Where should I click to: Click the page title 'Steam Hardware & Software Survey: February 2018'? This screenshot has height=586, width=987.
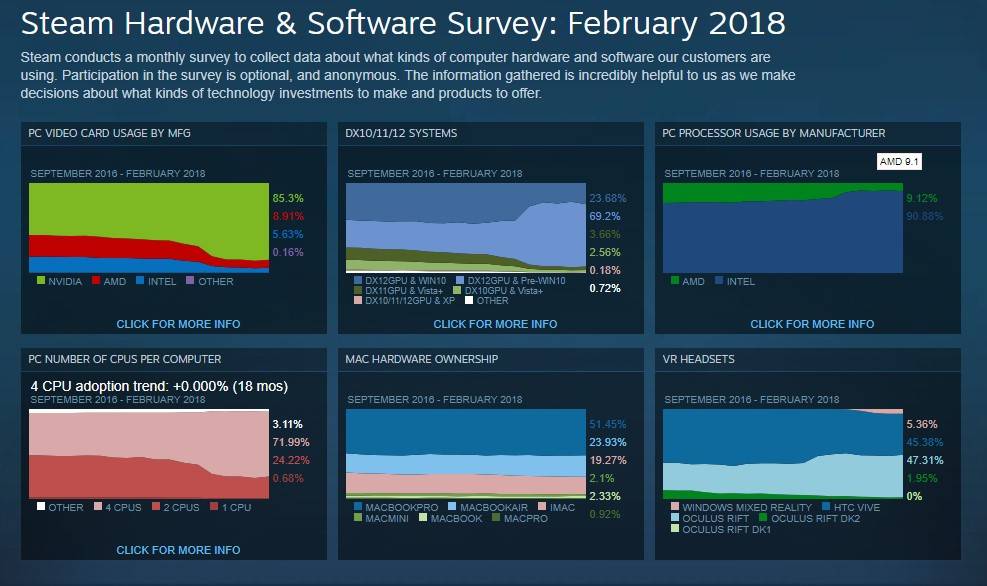403,23
